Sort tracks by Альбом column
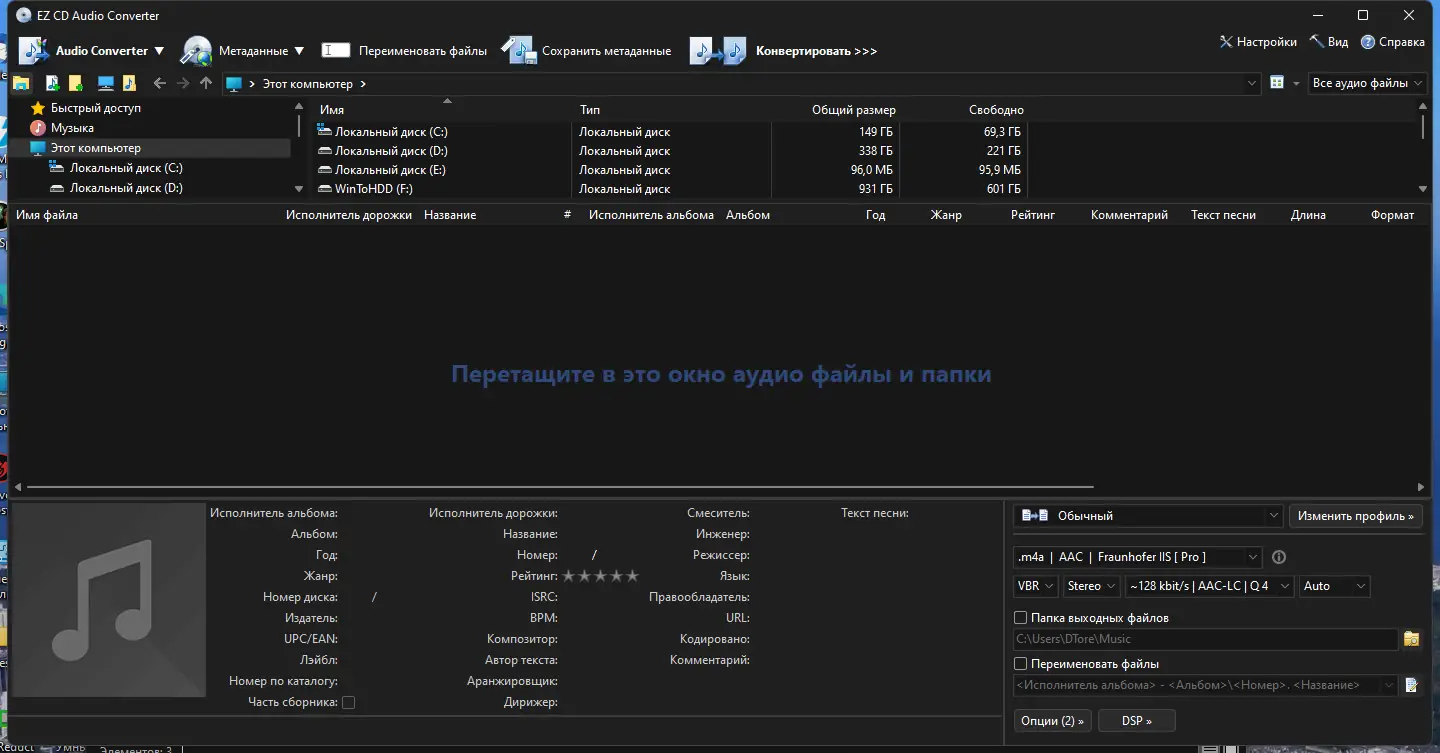 [x=748, y=215]
